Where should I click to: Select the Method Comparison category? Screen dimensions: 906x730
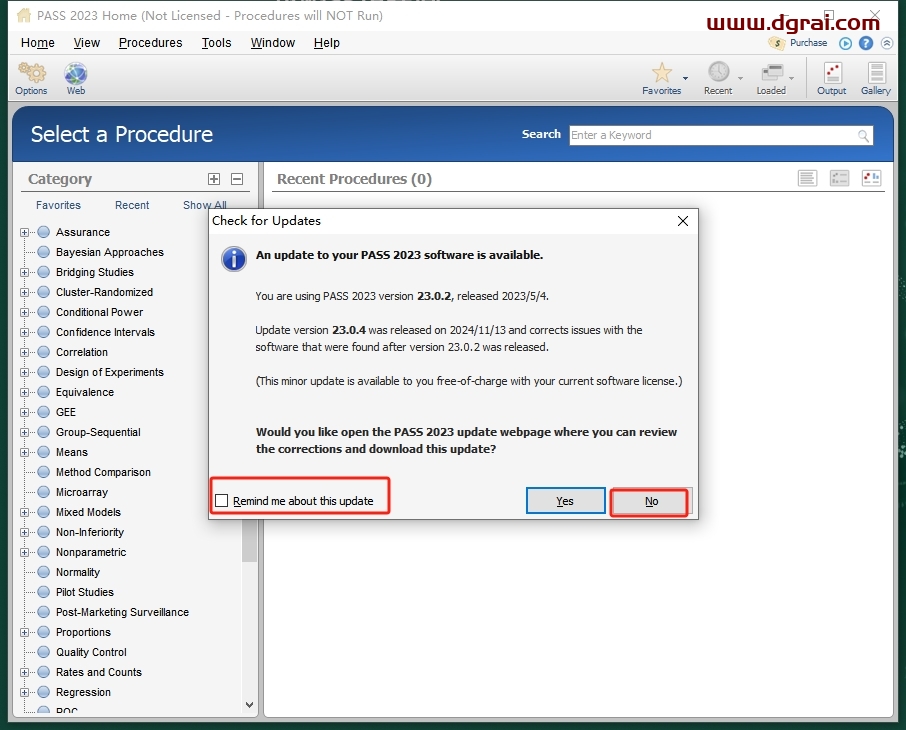(x=103, y=472)
